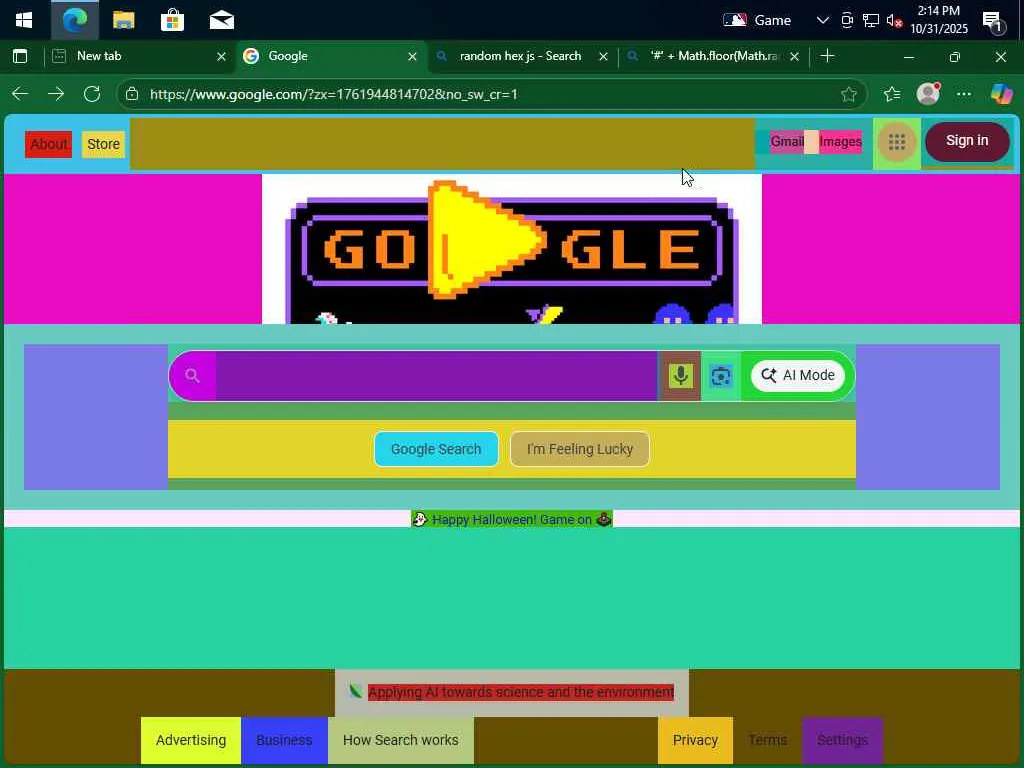Click the Sign in button
This screenshot has height=768, width=1024.
967,141
